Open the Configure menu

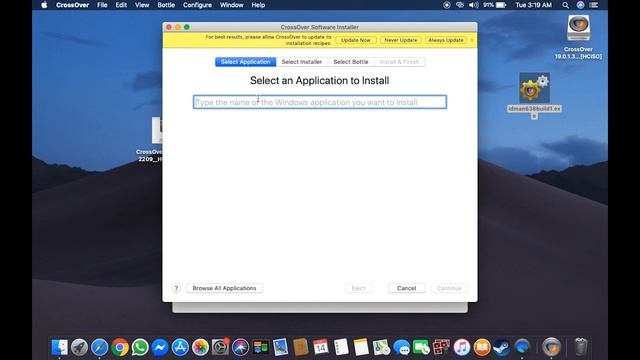[x=197, y=5]
